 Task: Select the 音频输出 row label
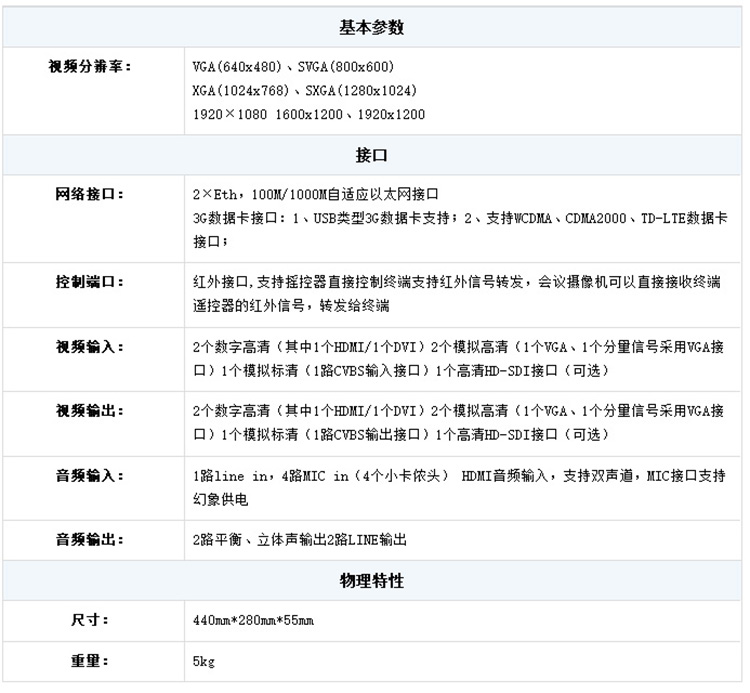tap(90, 539)
